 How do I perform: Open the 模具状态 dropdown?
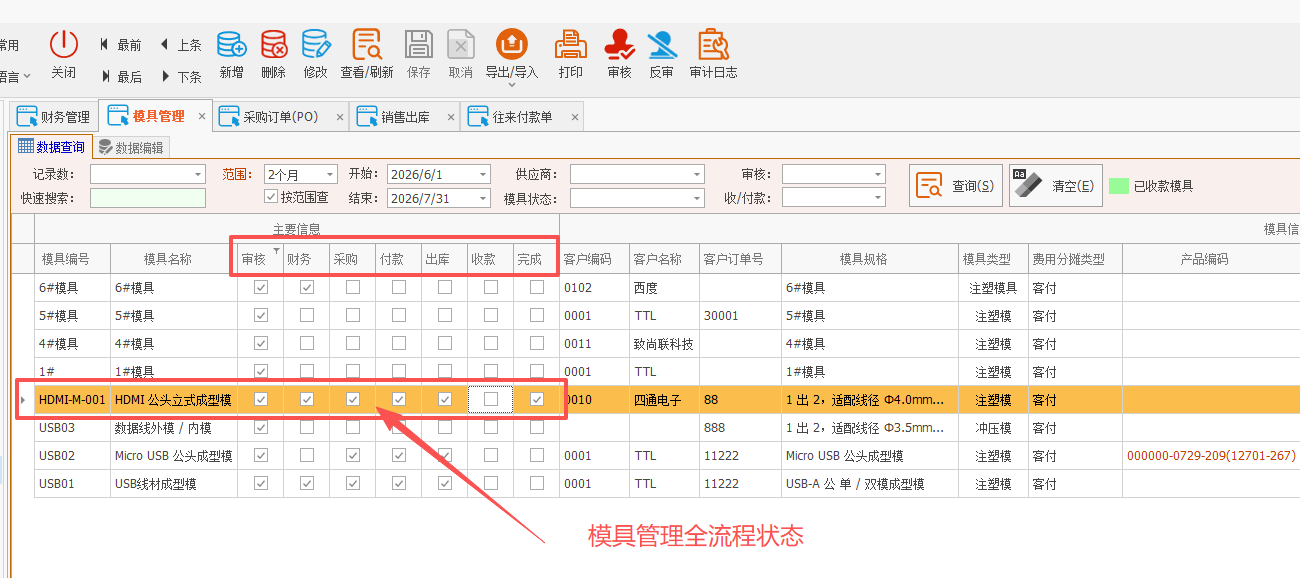(x=697, y=198)
